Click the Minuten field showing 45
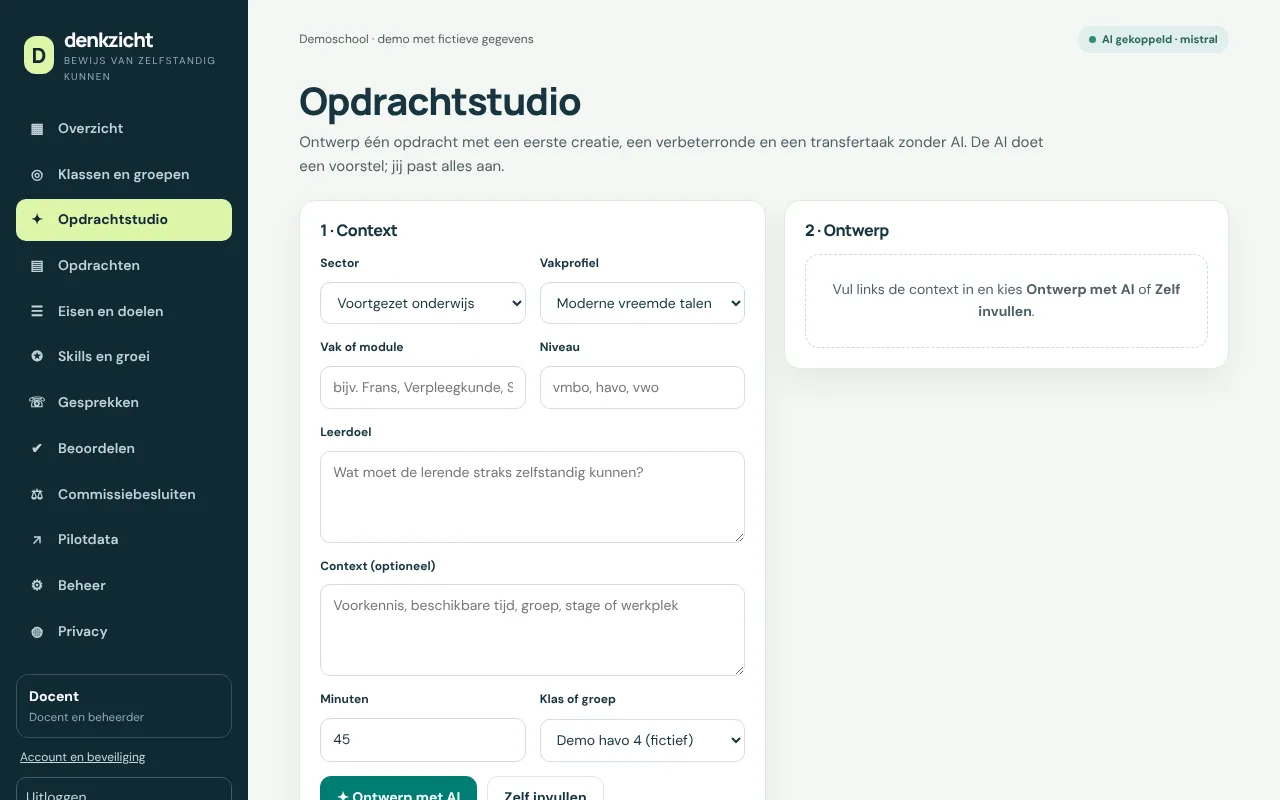This screenshot has height=800, width=1280. pos(423,740)
